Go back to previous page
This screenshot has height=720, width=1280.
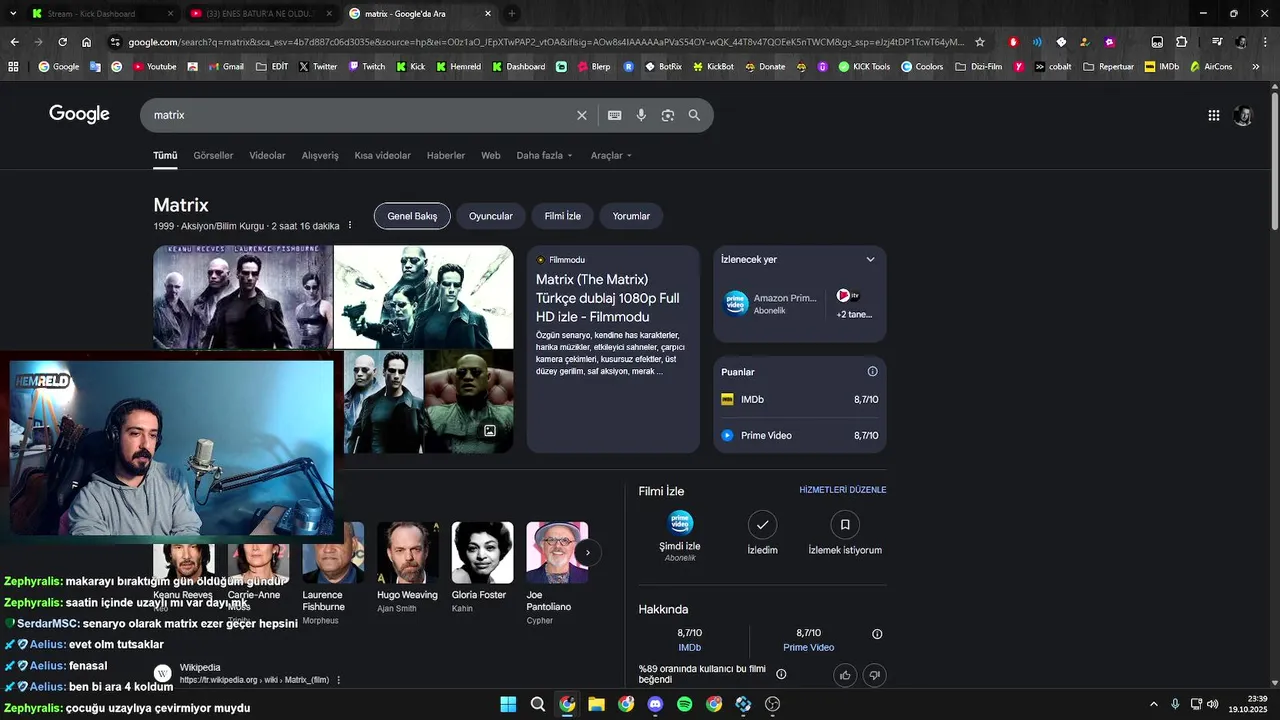(14, 42)
